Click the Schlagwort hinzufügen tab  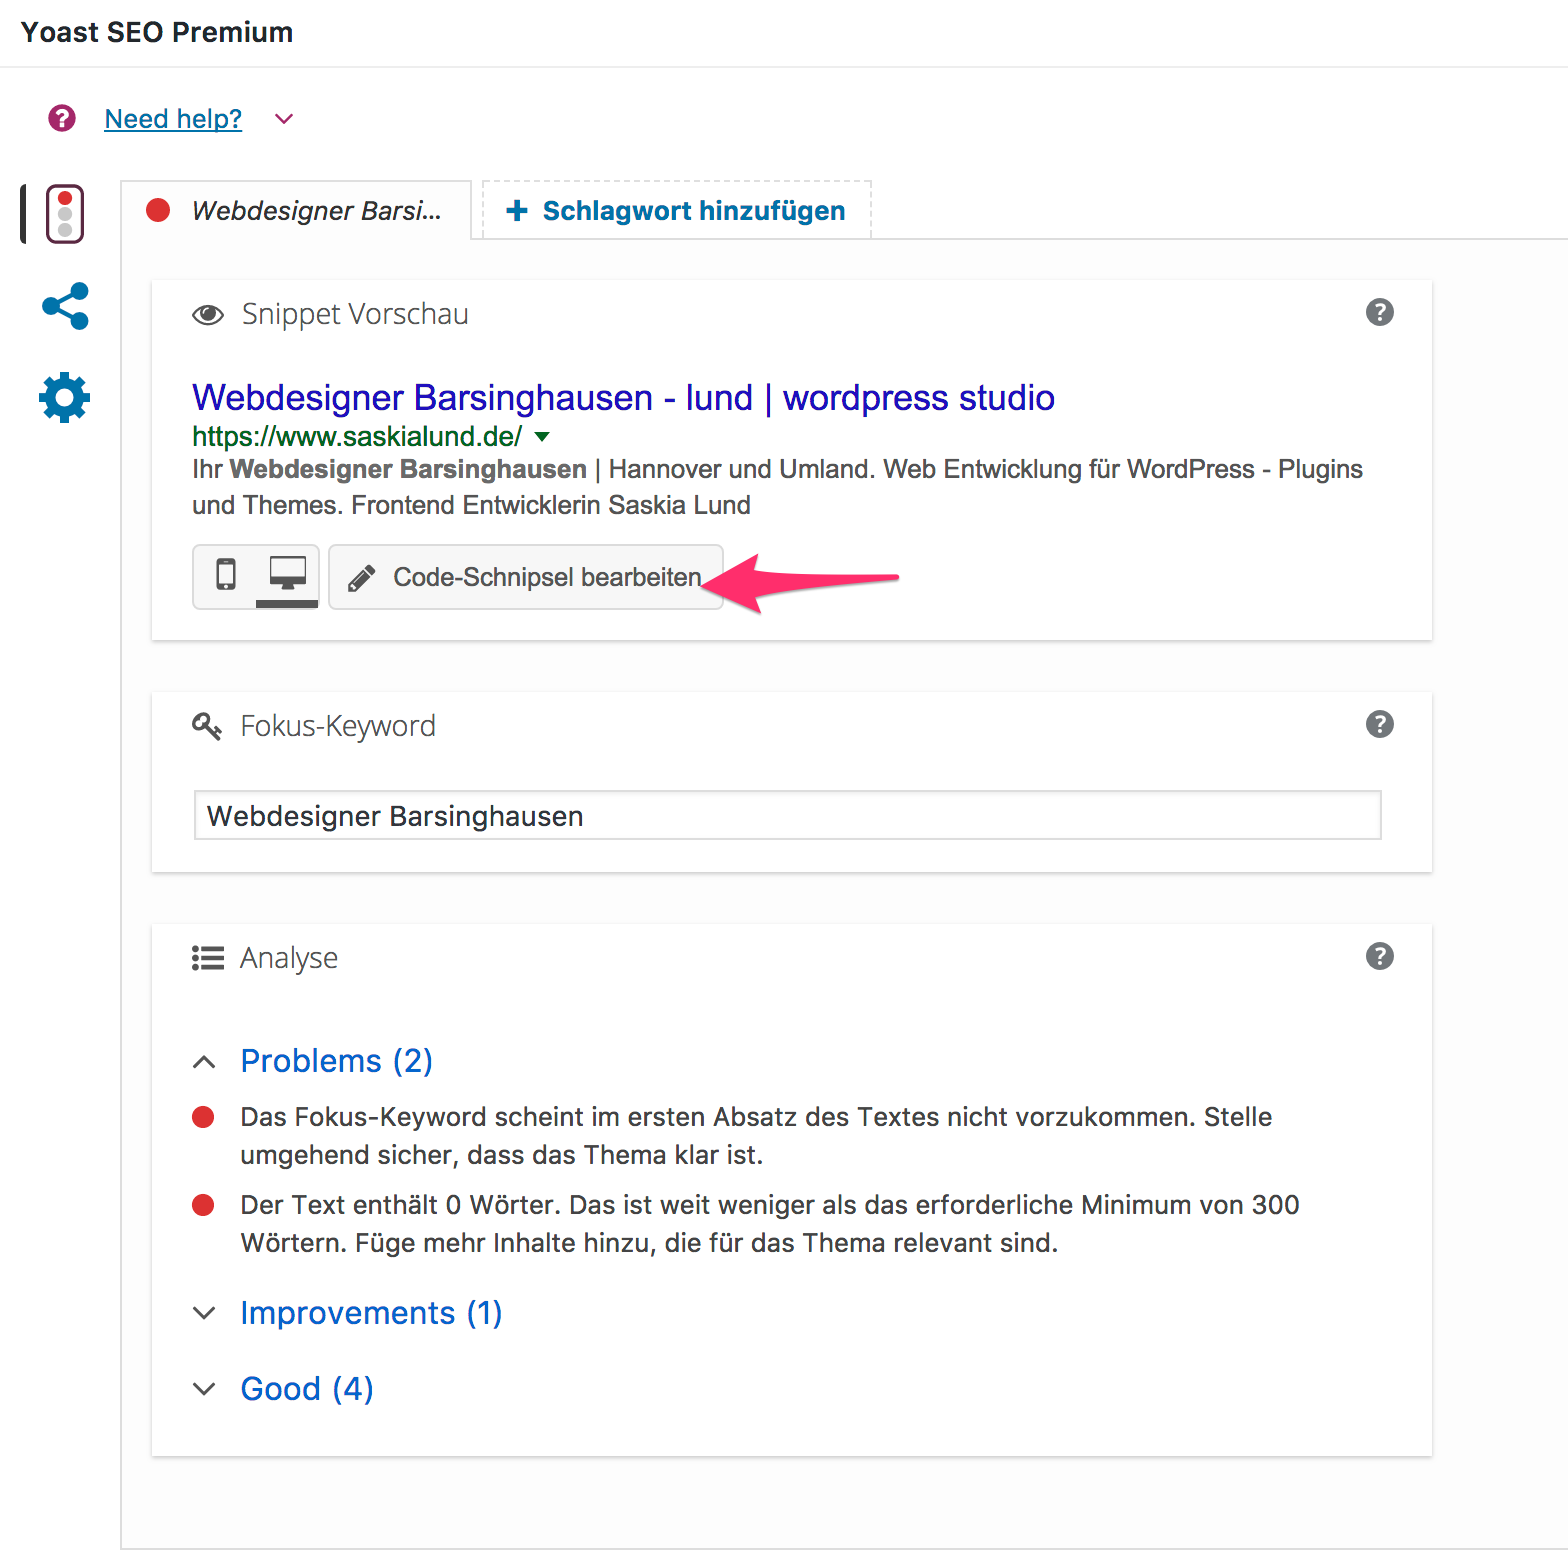pyautogui.click(x=677, y=211)
